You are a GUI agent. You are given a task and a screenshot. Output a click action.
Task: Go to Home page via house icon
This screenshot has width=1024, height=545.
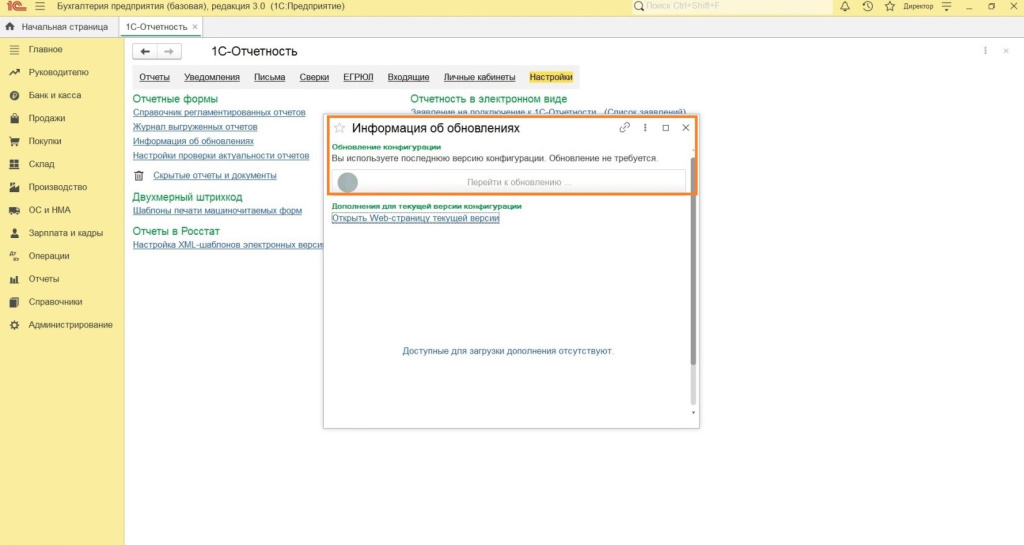tap(11, 26)
